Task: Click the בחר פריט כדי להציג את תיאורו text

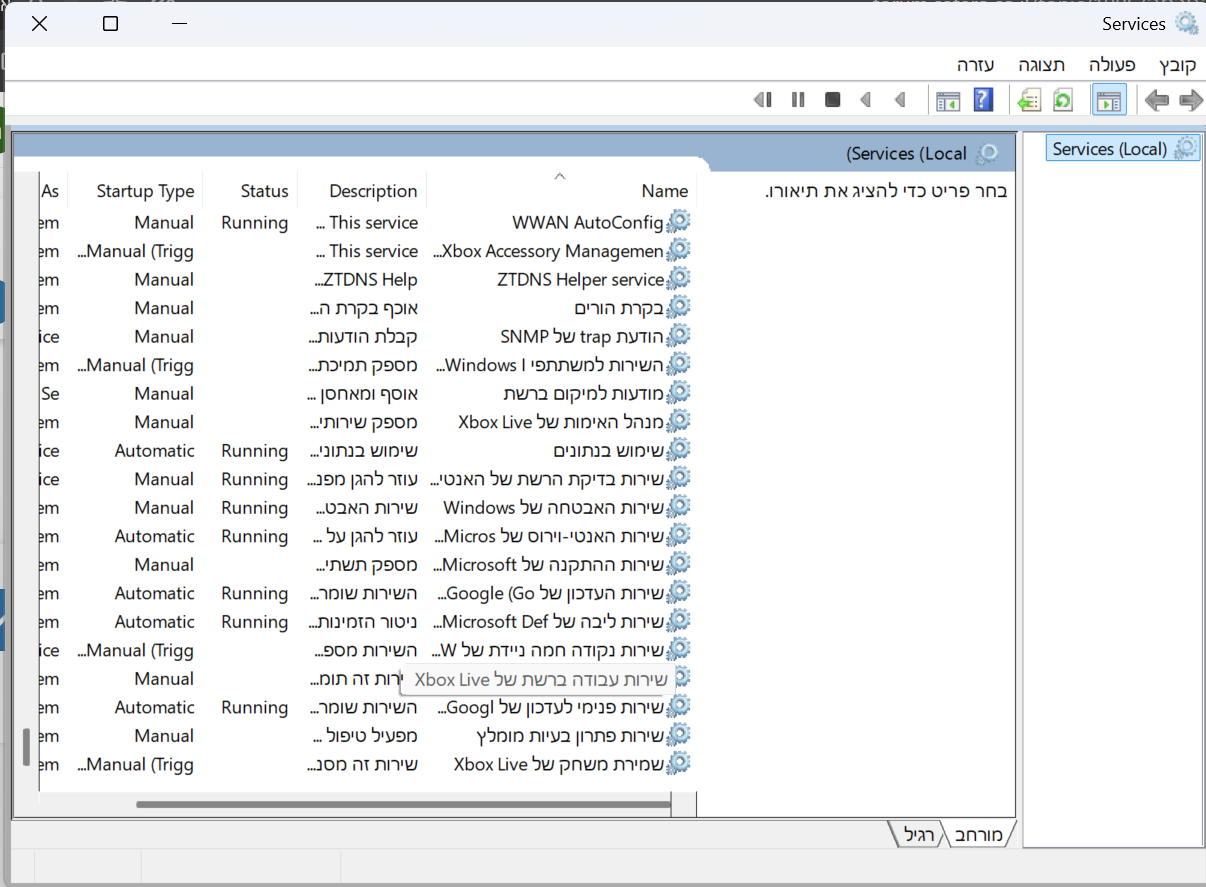Action: (886, 190)
